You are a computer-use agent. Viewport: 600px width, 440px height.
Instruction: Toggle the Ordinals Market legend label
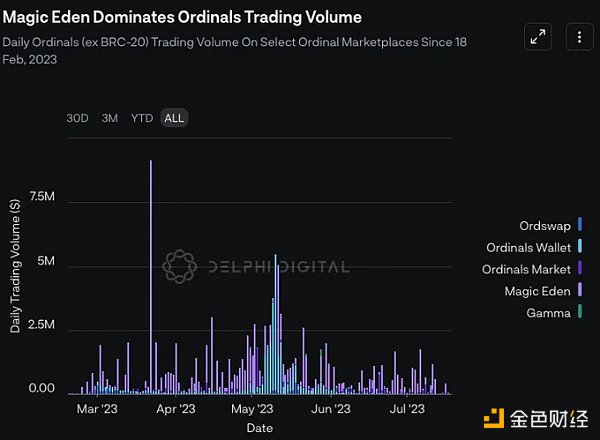526,269
